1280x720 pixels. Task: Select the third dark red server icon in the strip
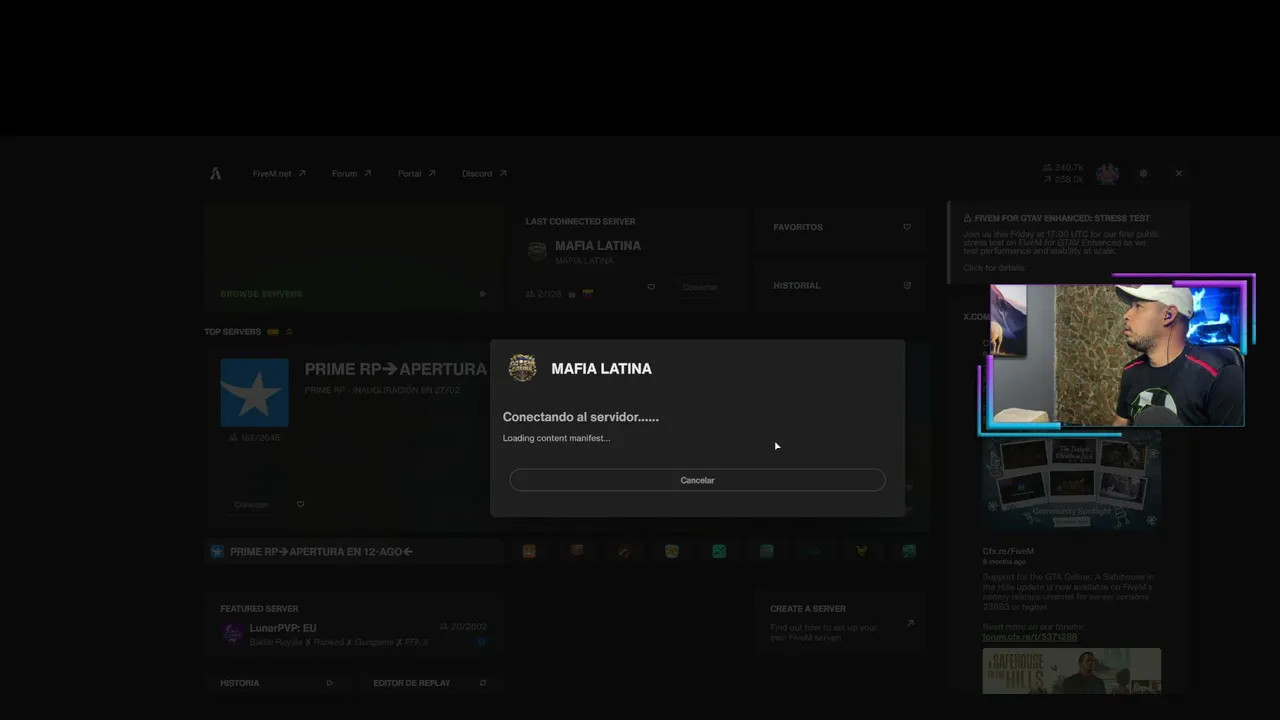(624, 551)
